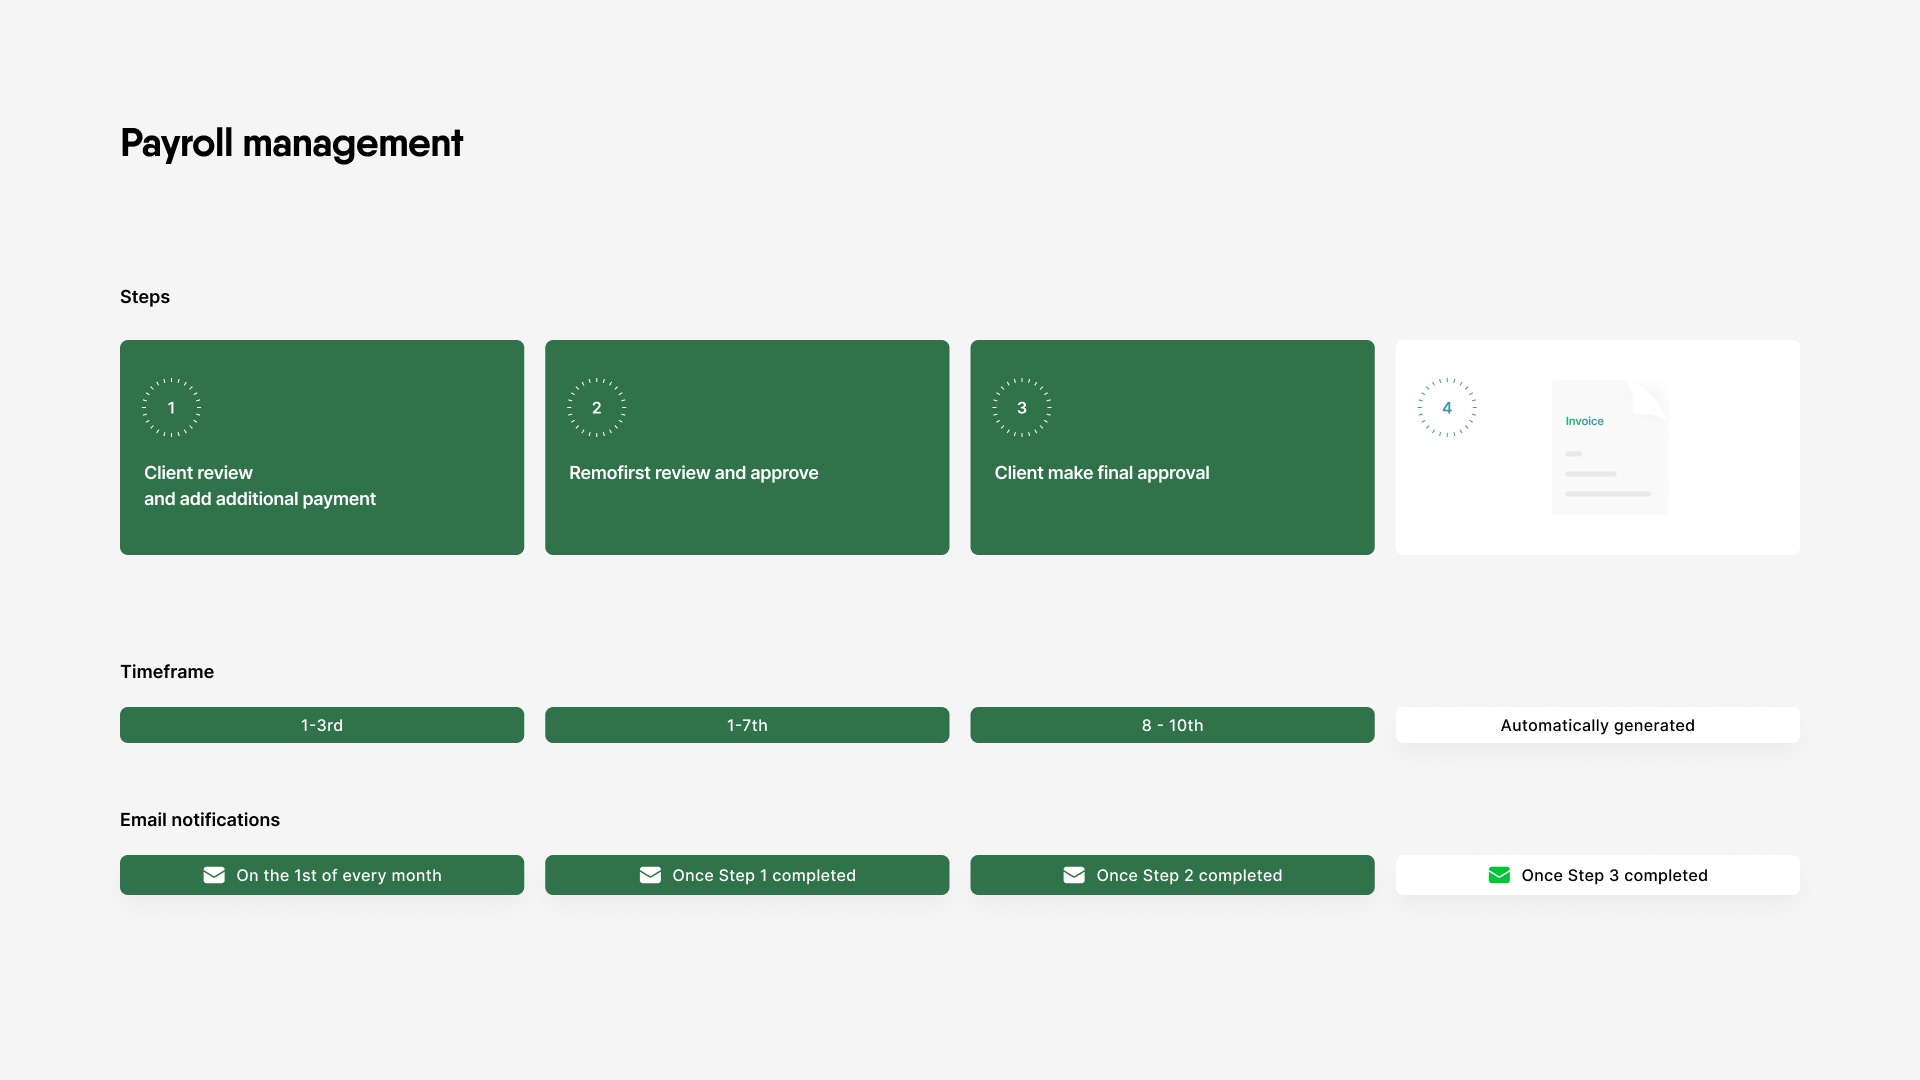This screenshot has height=1080, width=1920.
Task: Click the 'Timeframe' section label
Action: pyautogui.click(x=167, y=672)
